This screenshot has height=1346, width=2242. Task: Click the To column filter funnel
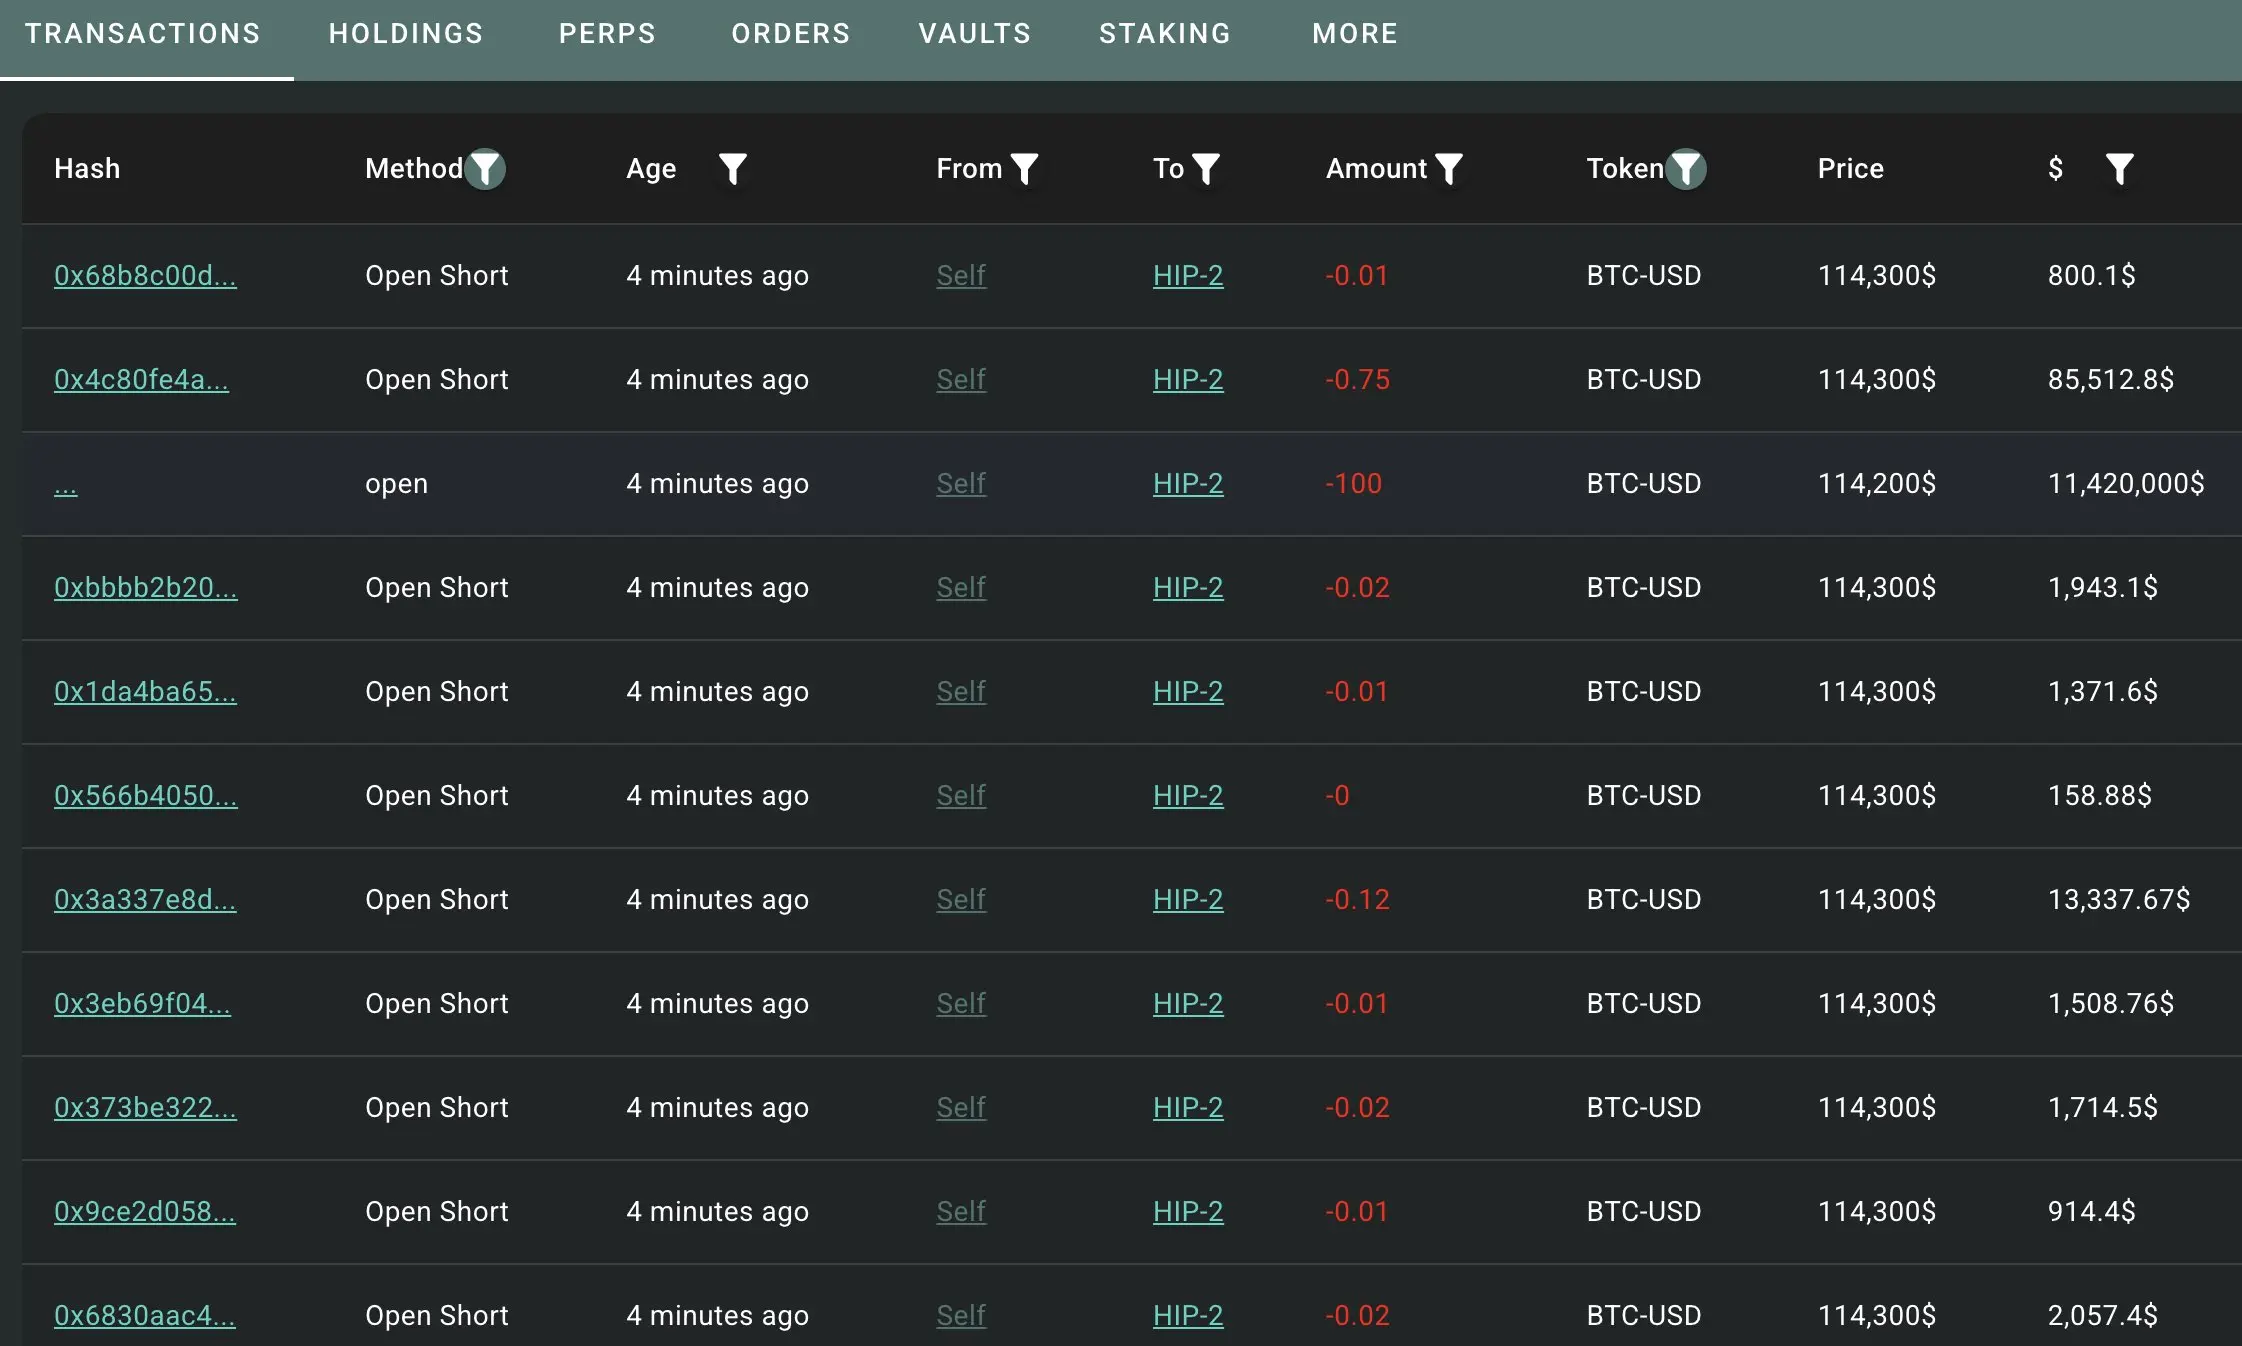coord(1207,169)
